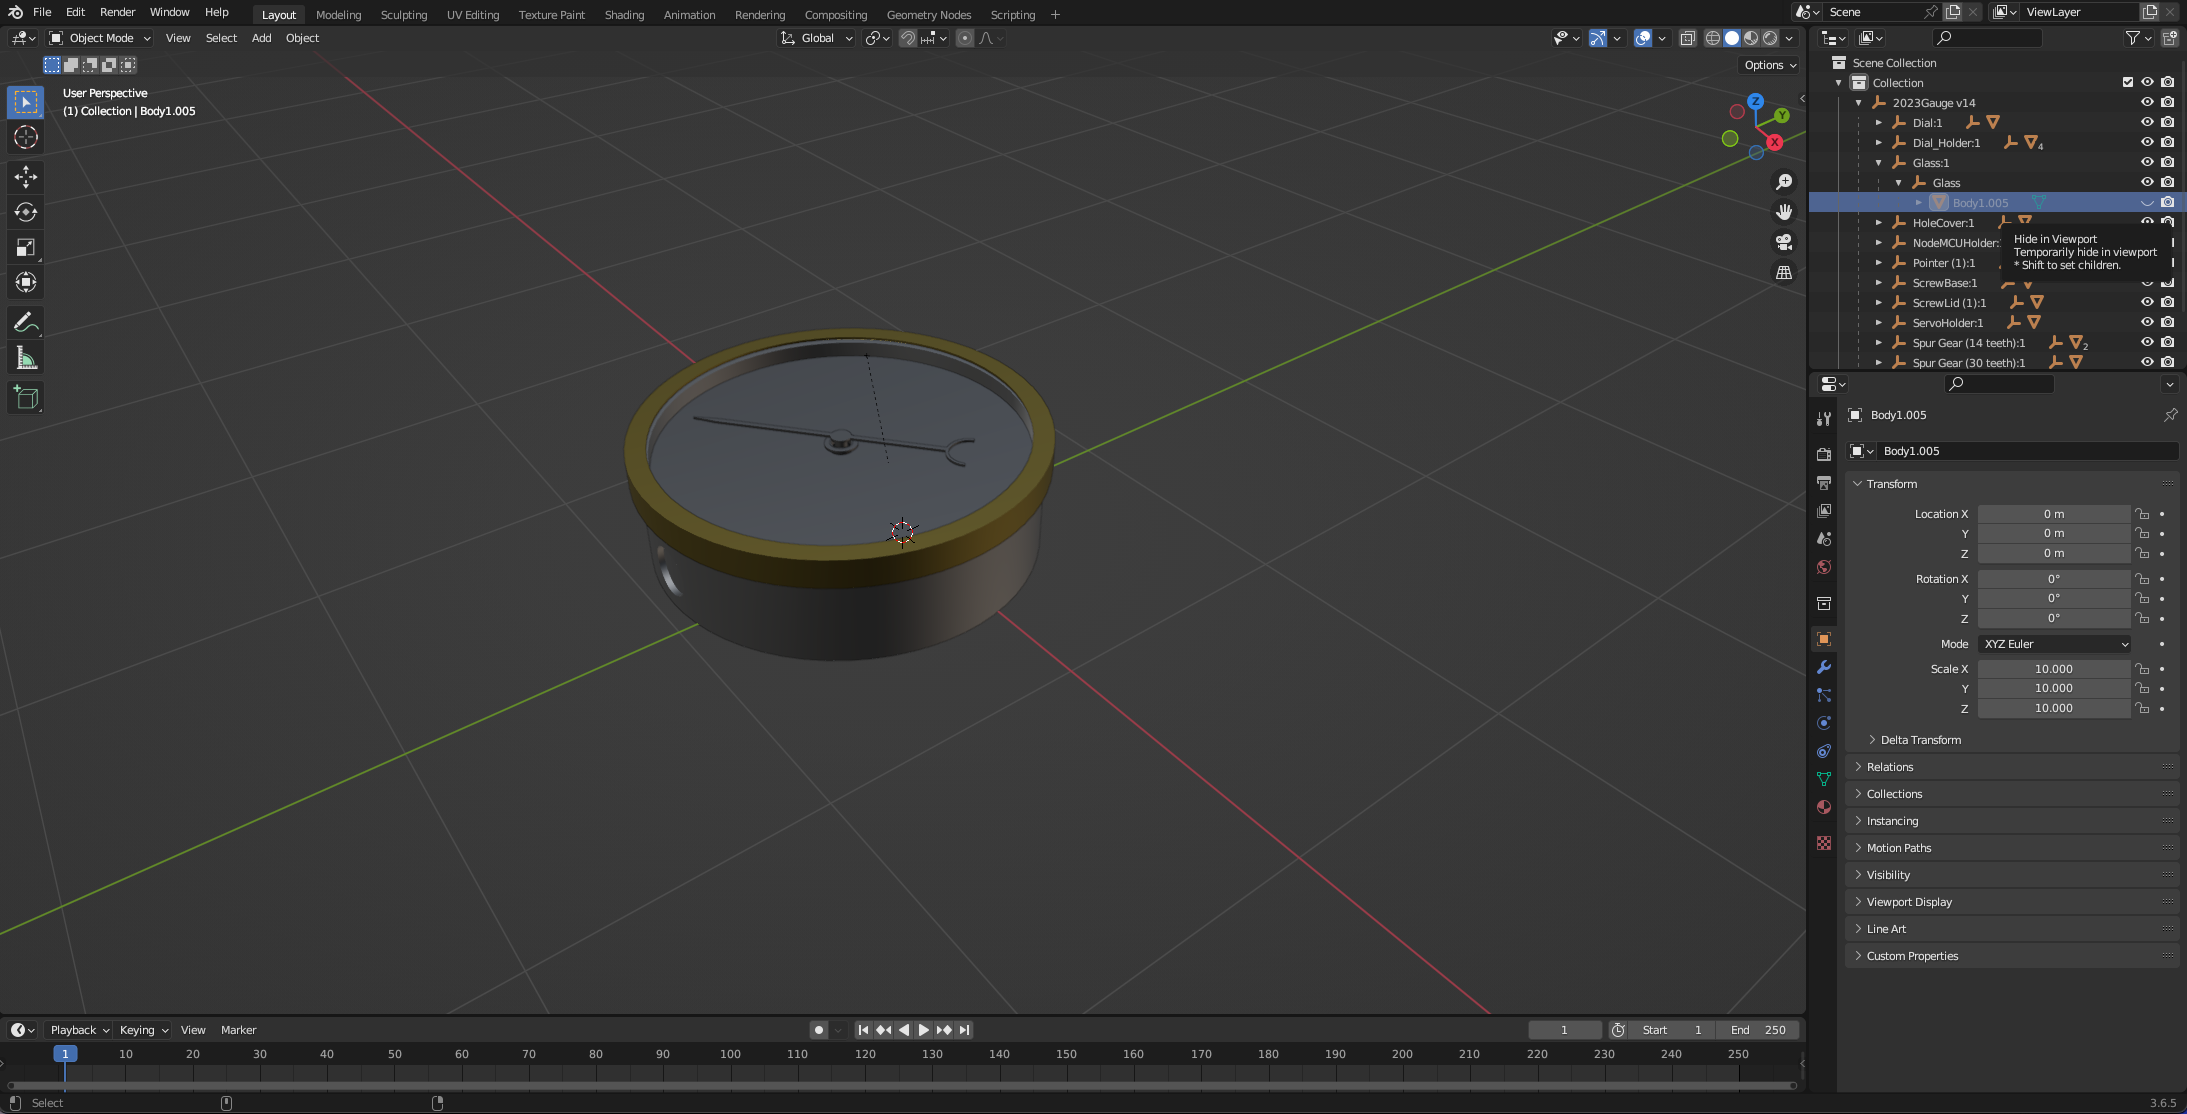The height and width of the screenshot is (1114, 2187).
Task: Click the Keying button in timeline
Action: click(144, 1030)
